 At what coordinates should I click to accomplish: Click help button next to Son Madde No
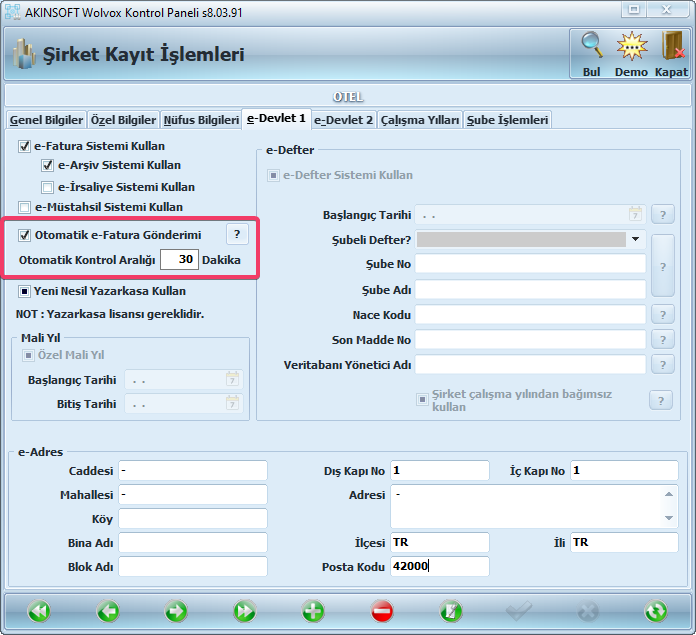pos(663,339)
